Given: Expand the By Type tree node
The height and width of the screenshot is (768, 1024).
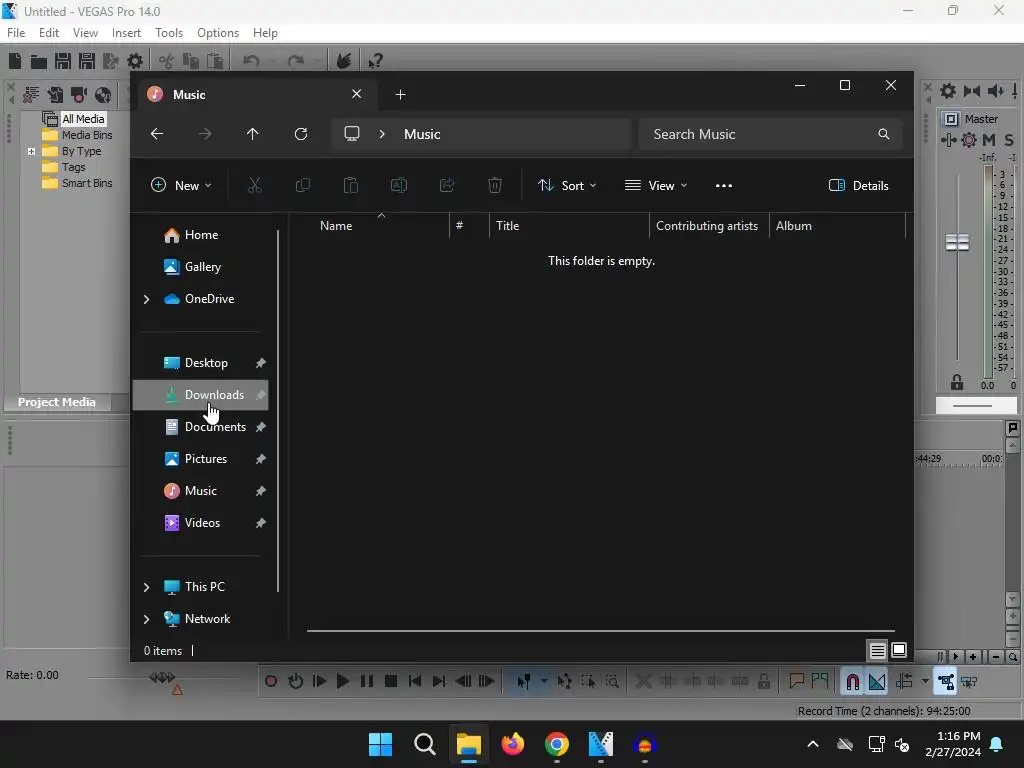Looking at the screenshot, I should pyautogui.click(x=31, y=152).
